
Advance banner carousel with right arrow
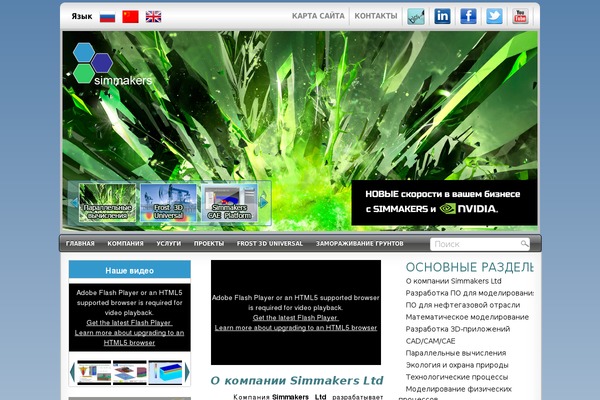coord(264,202)
